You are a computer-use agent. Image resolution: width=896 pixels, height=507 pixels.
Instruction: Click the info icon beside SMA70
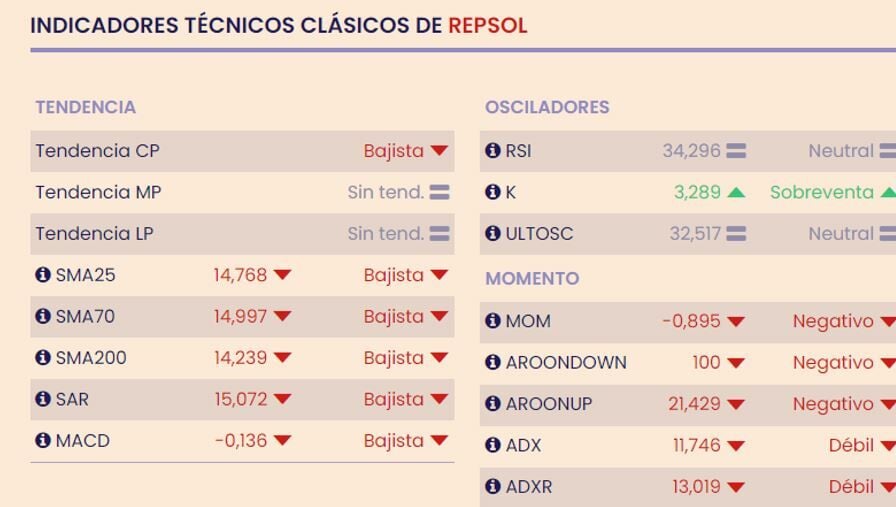(43, 316)
